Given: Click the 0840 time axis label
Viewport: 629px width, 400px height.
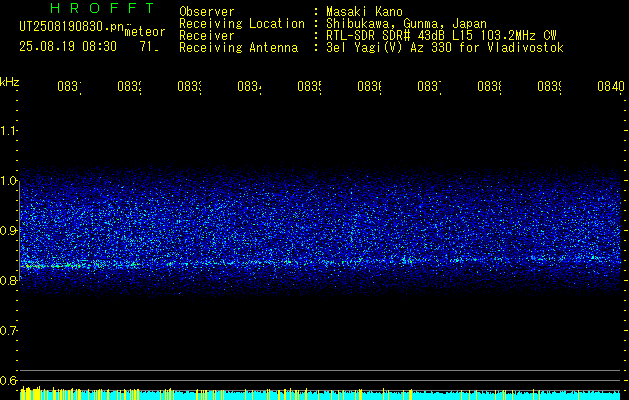Looking at the screenshot, I should [611, 86].
